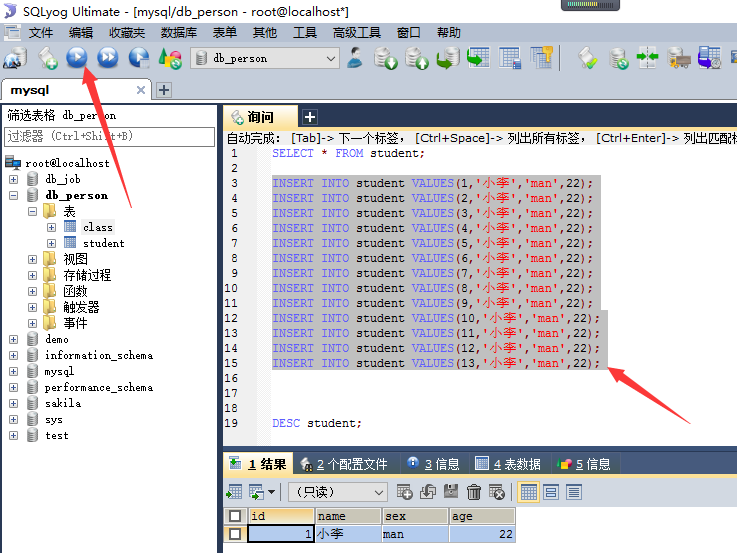Click the name column header
This screenshot has height=553, width=737.
point(348,516)
